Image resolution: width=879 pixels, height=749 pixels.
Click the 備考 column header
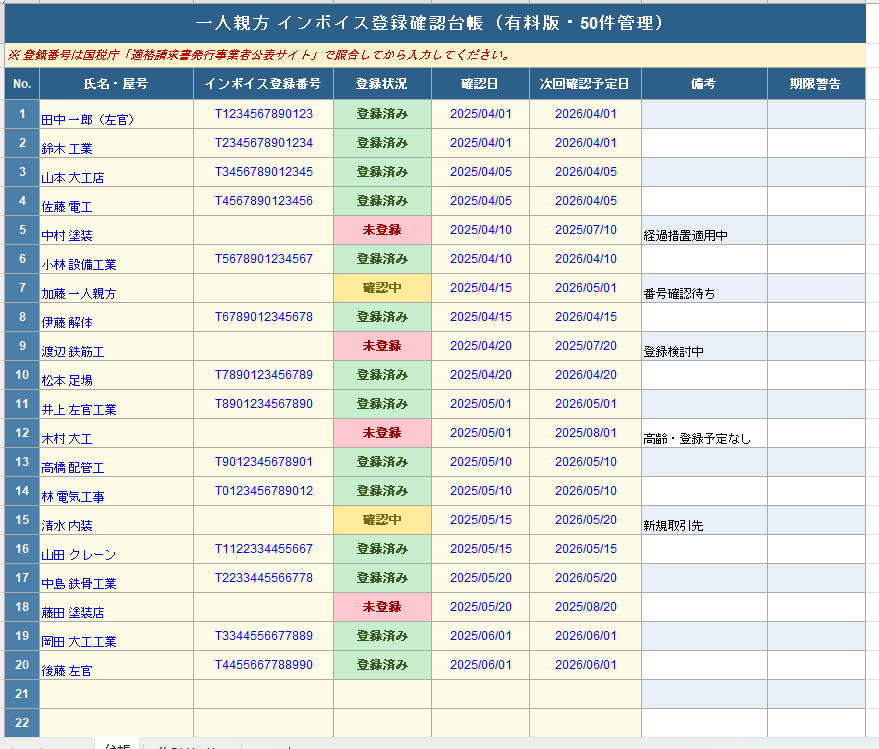pyautogui.click(x=704, y=84)
